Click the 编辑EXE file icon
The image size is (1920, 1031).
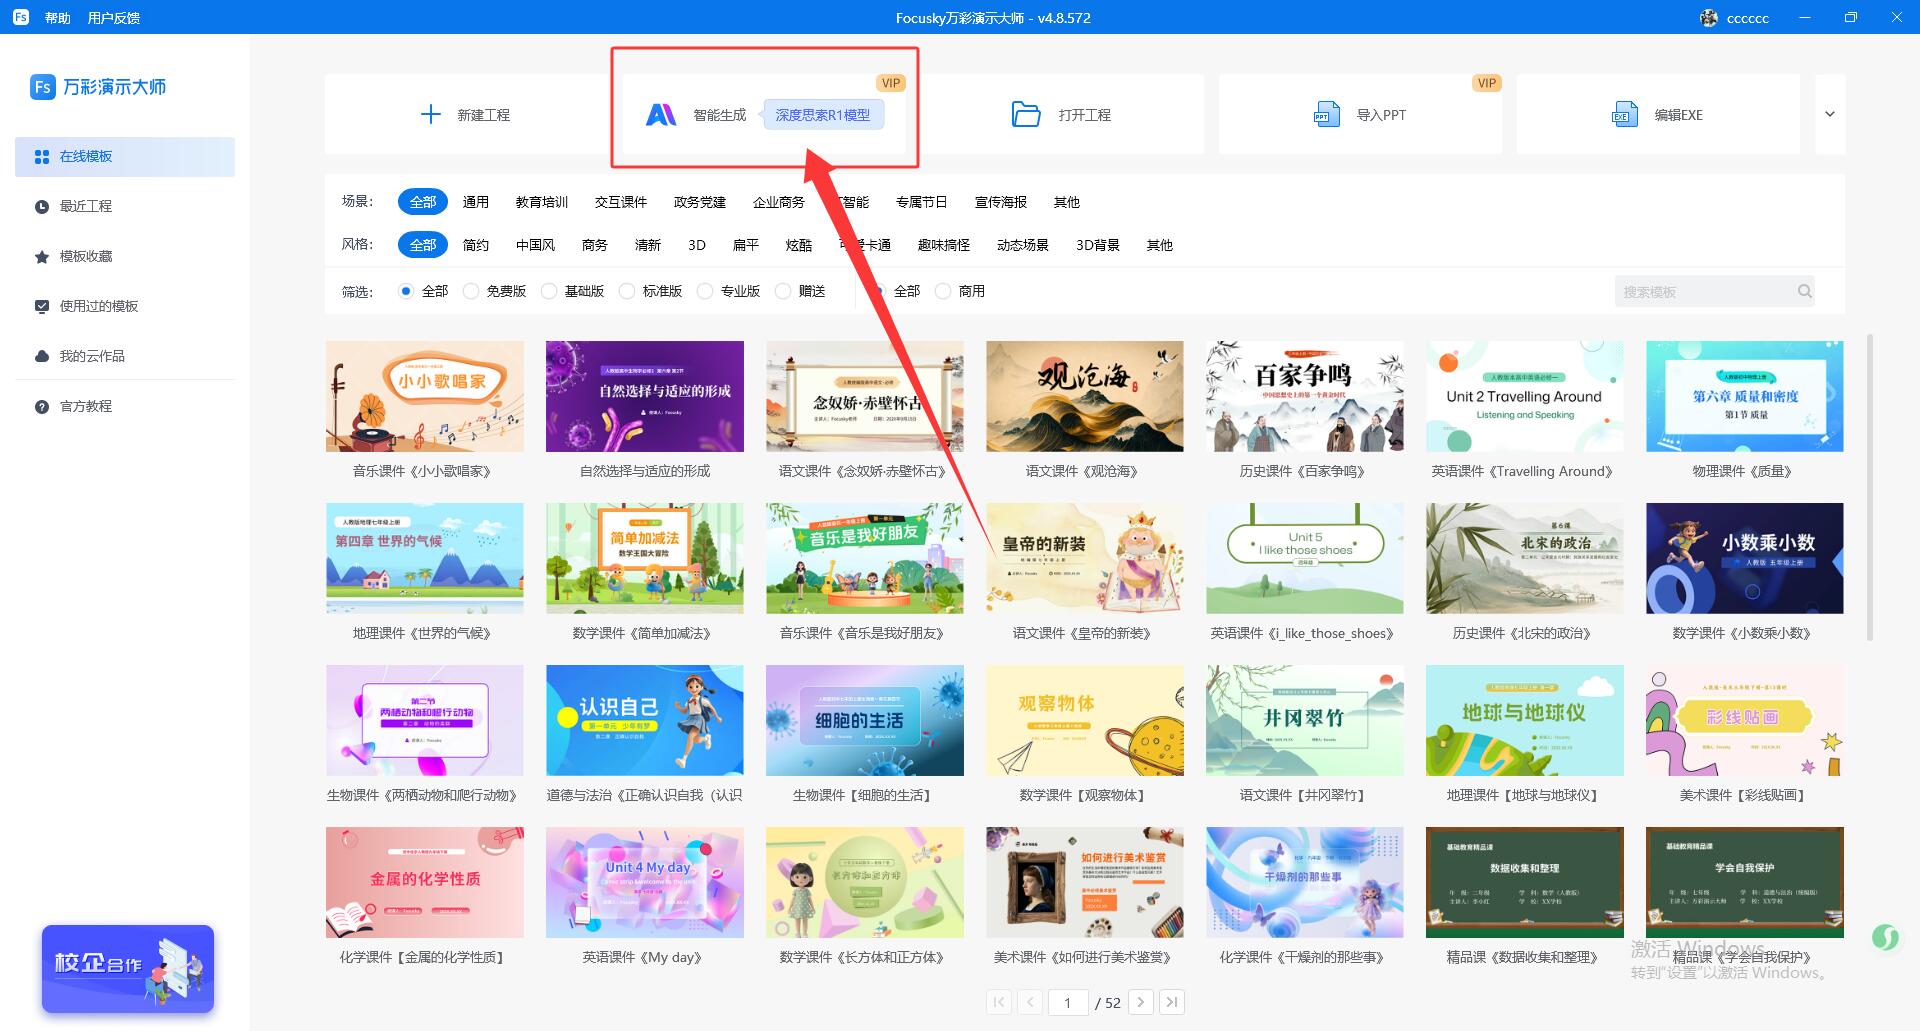tap(1624, 115)
